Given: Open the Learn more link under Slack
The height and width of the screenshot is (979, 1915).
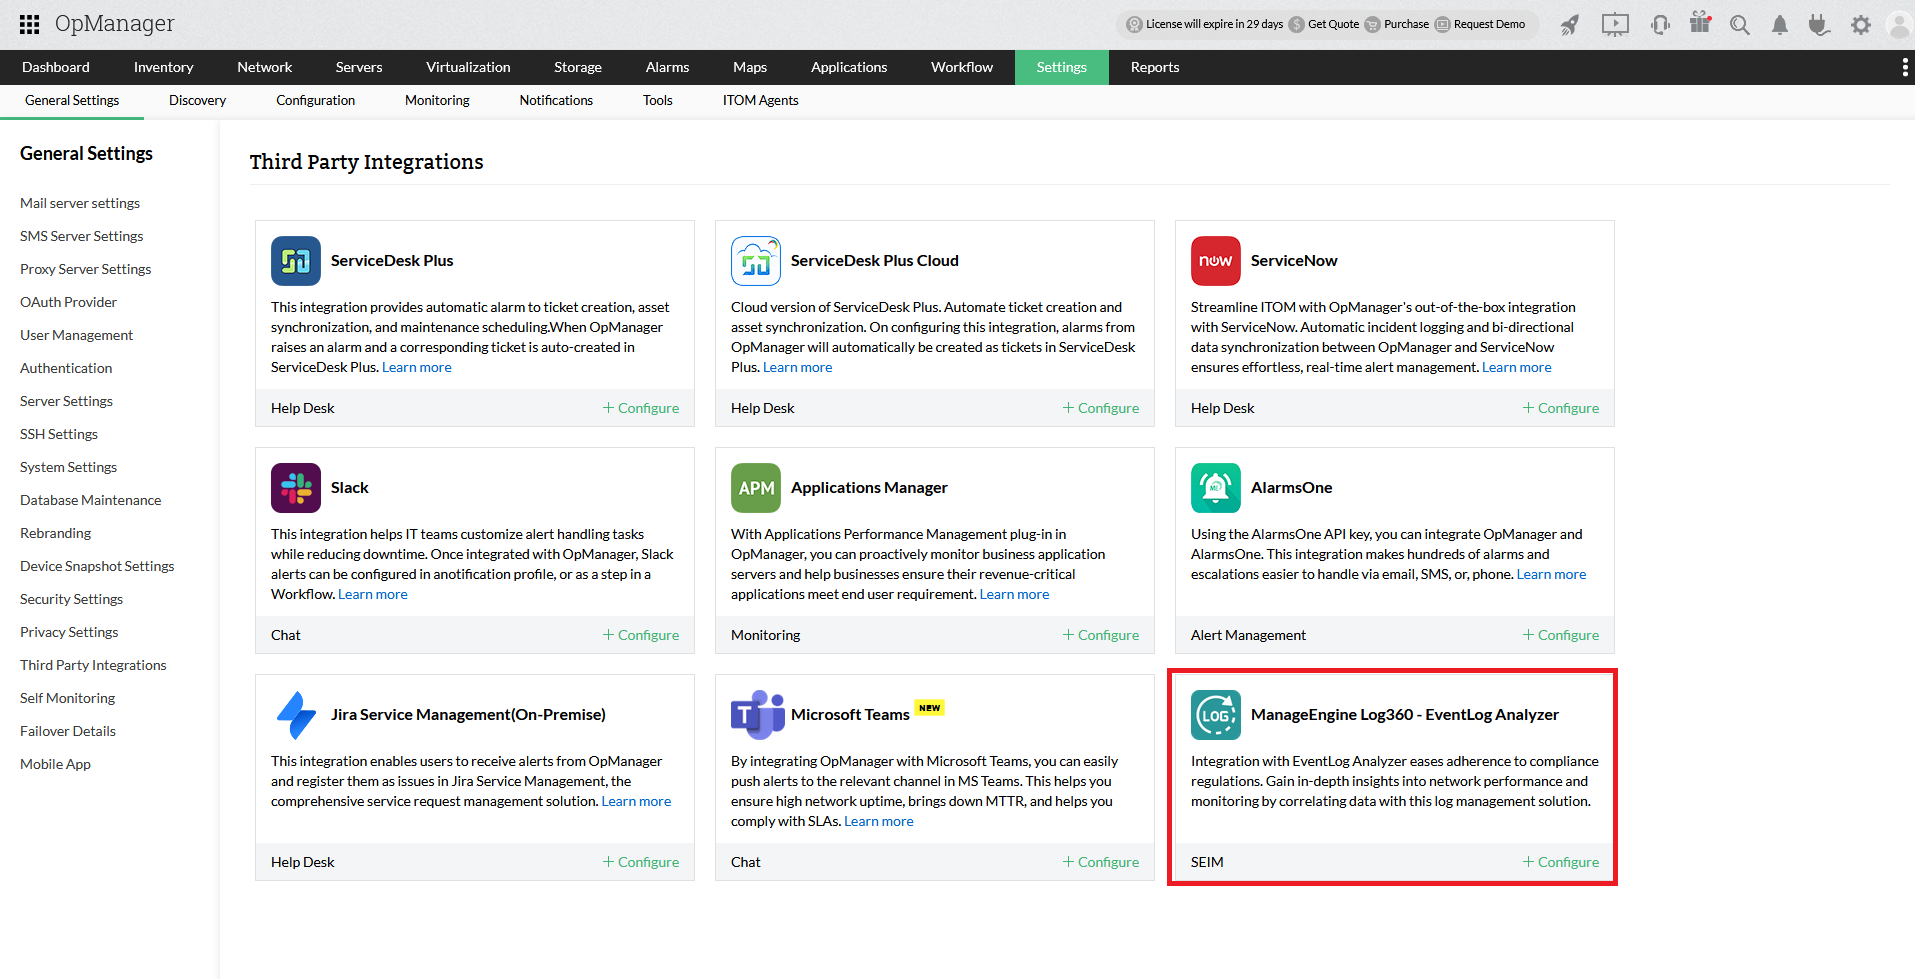Looking at the screenshot, I should click(x=372, y=593).
